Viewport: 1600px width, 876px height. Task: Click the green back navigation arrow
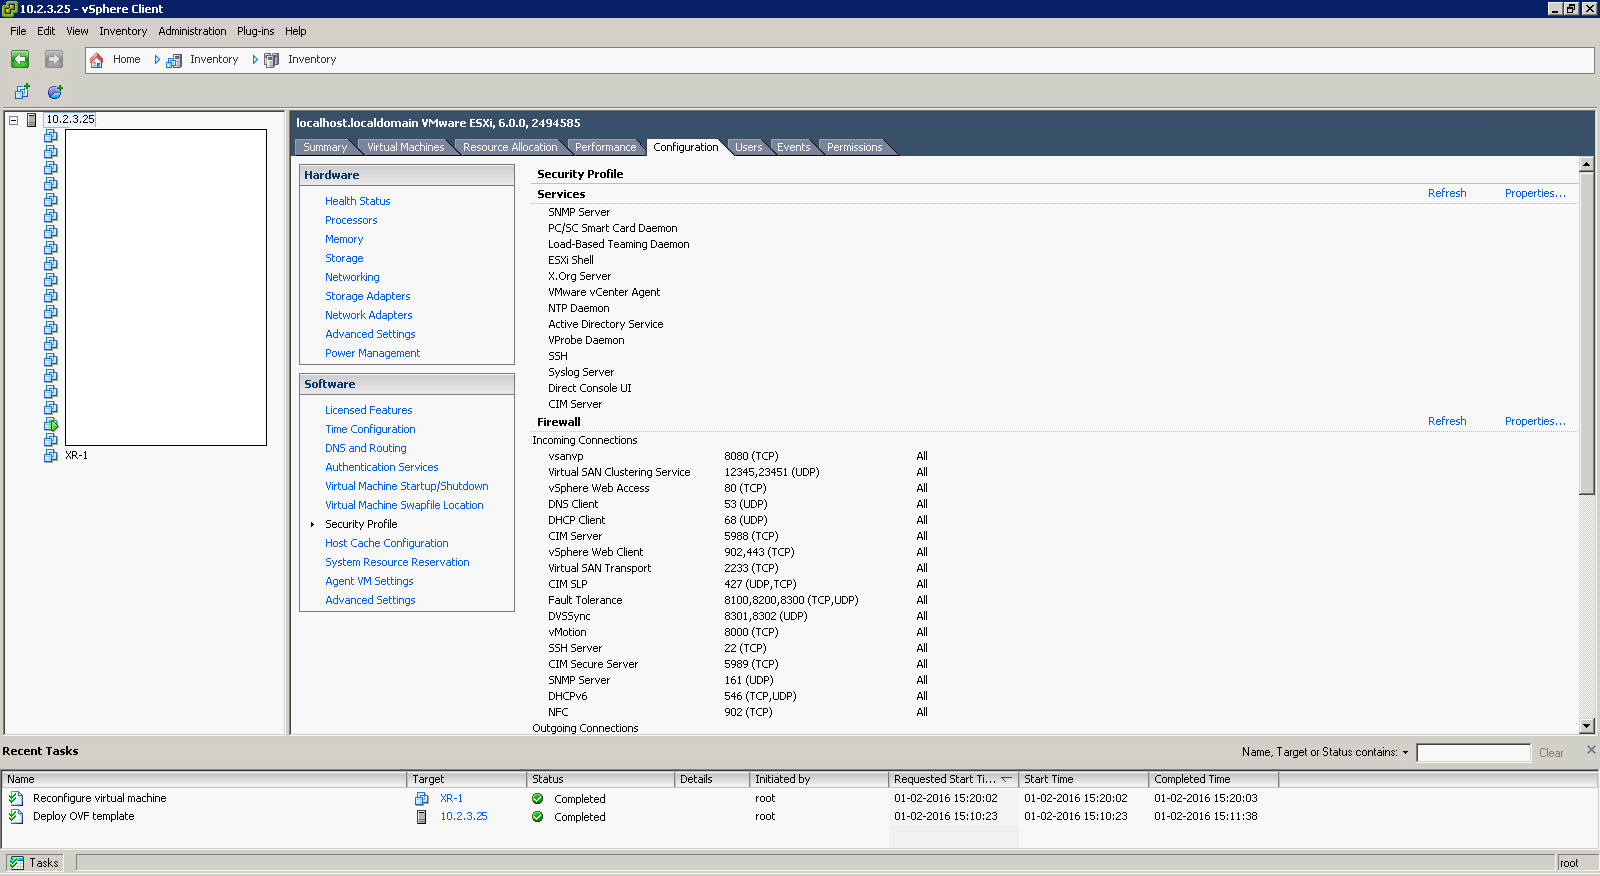(x=20, y=60)
